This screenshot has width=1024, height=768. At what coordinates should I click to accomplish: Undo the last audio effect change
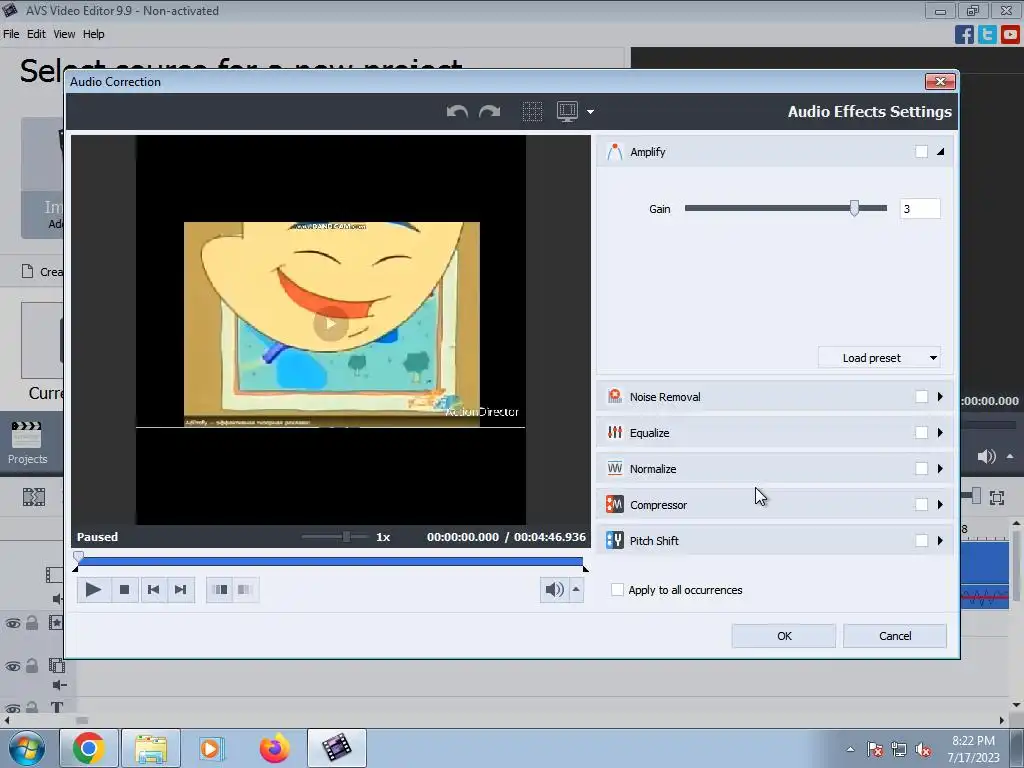tap(457, 112)
